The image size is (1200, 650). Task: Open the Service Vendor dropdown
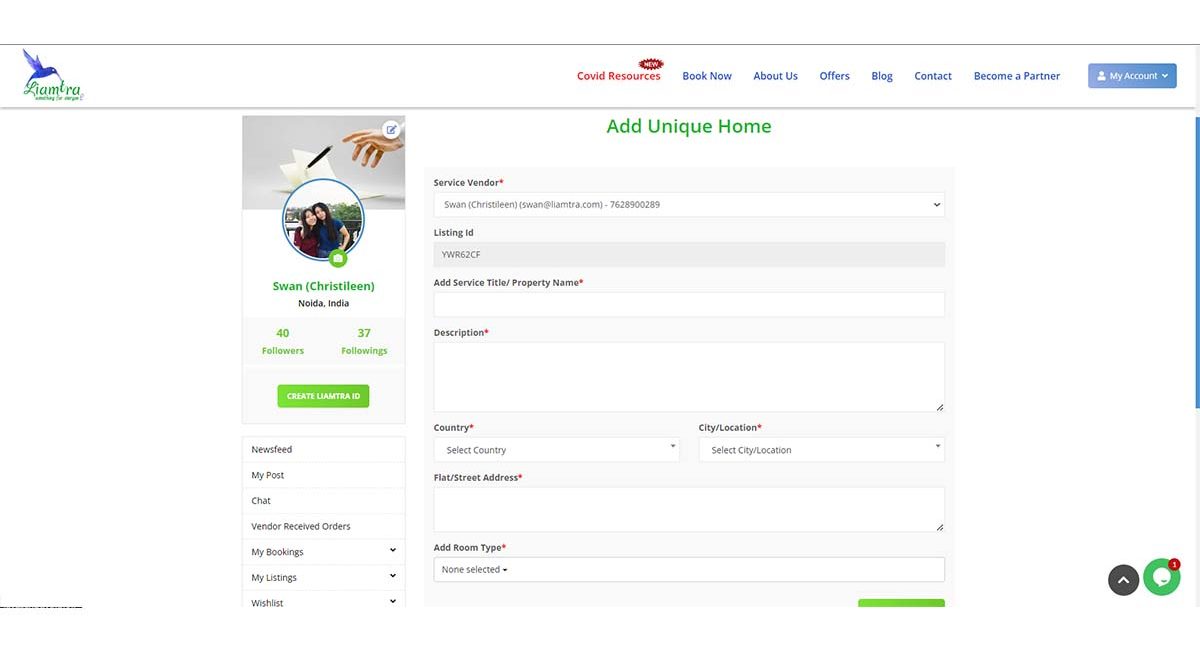(689, 204)
